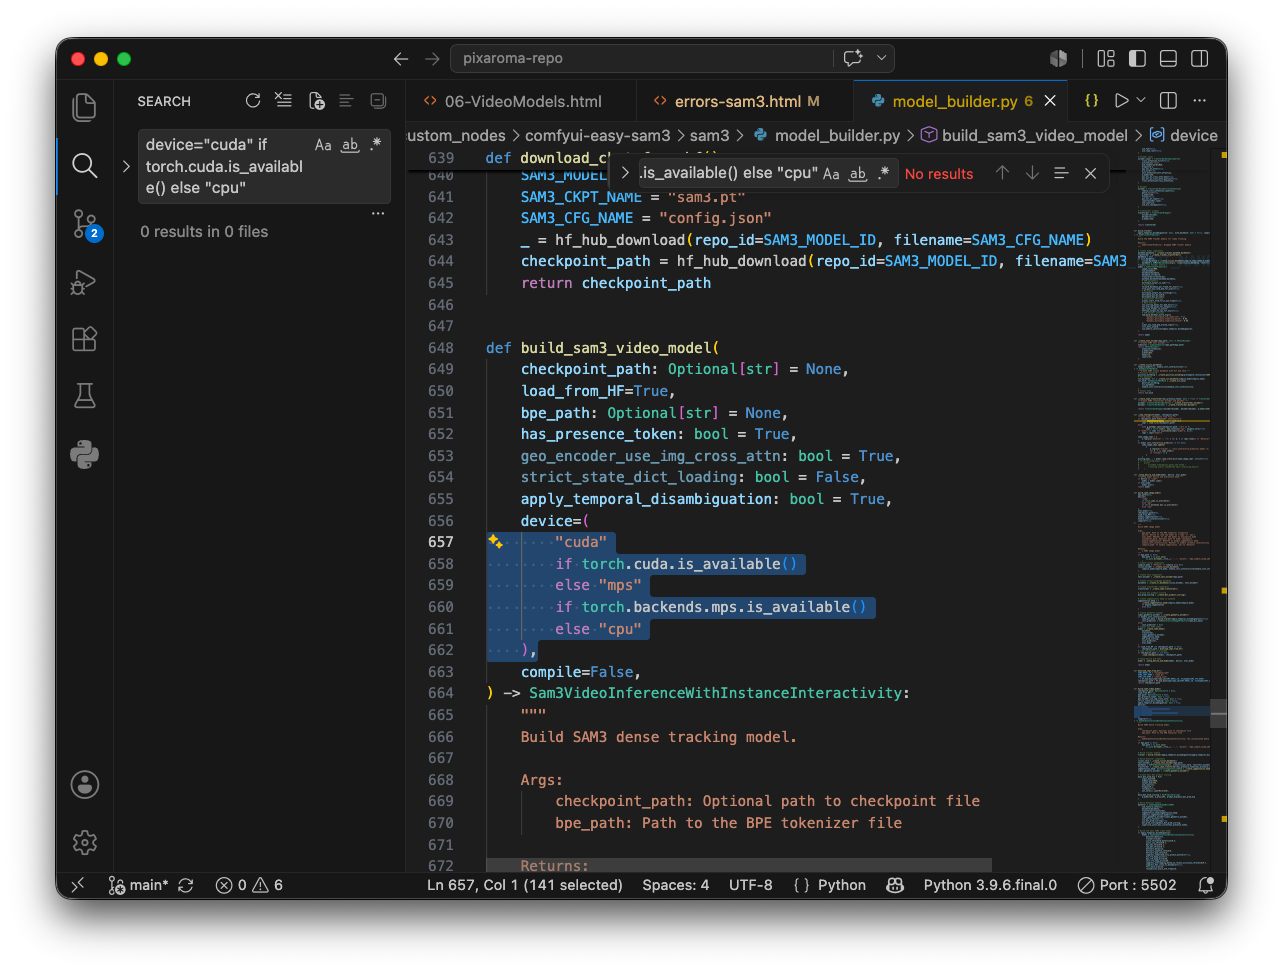Open the Run and Debug view
1283x973 pixels.
85,282
